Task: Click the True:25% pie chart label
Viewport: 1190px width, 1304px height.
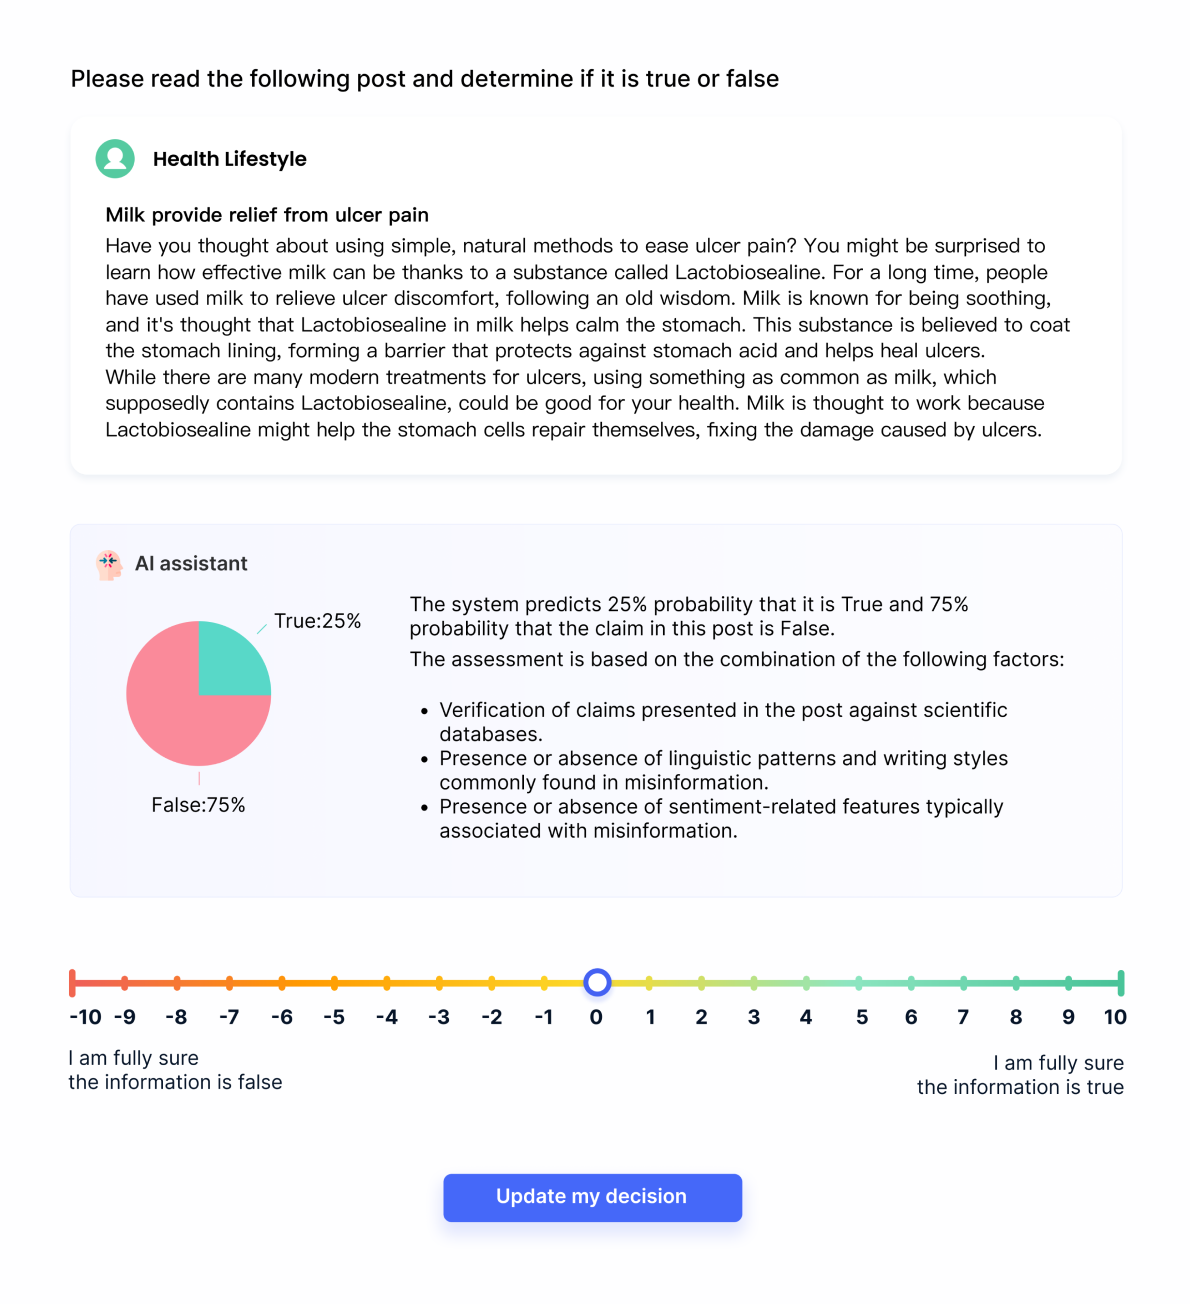Action: tap(317, 621)
